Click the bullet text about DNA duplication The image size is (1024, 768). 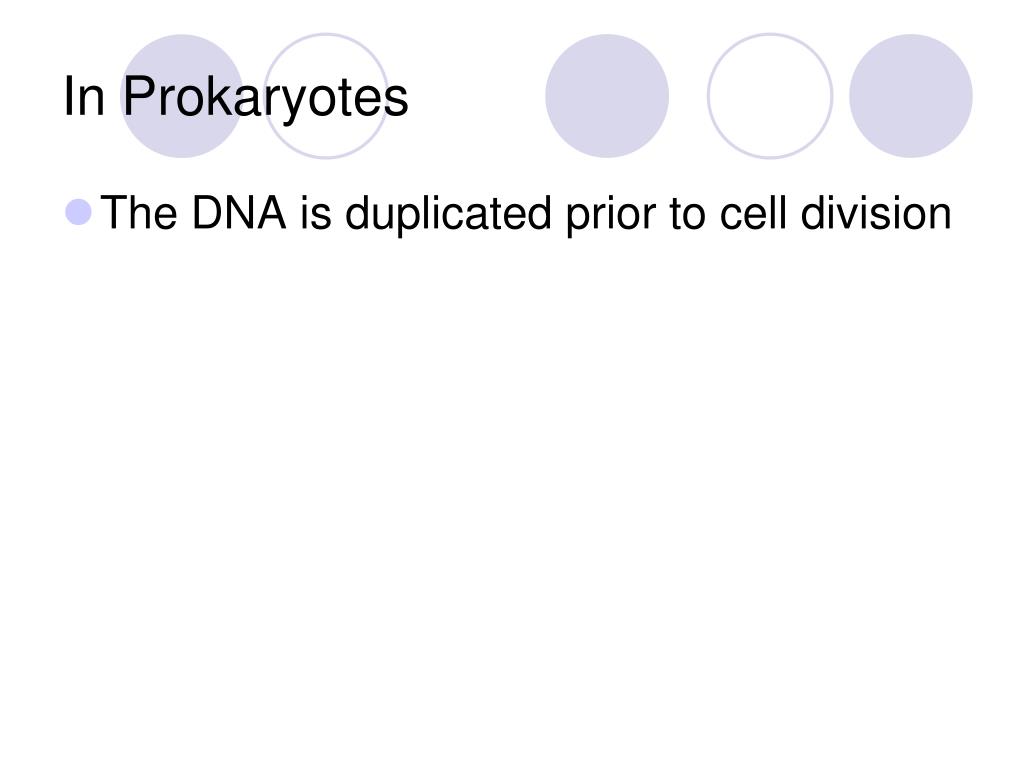tap(526, 214)
